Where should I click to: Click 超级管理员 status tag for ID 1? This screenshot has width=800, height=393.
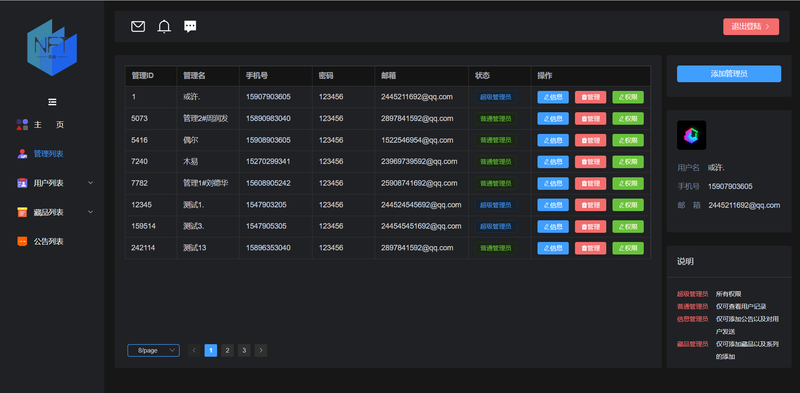click(x=495, y=97)
